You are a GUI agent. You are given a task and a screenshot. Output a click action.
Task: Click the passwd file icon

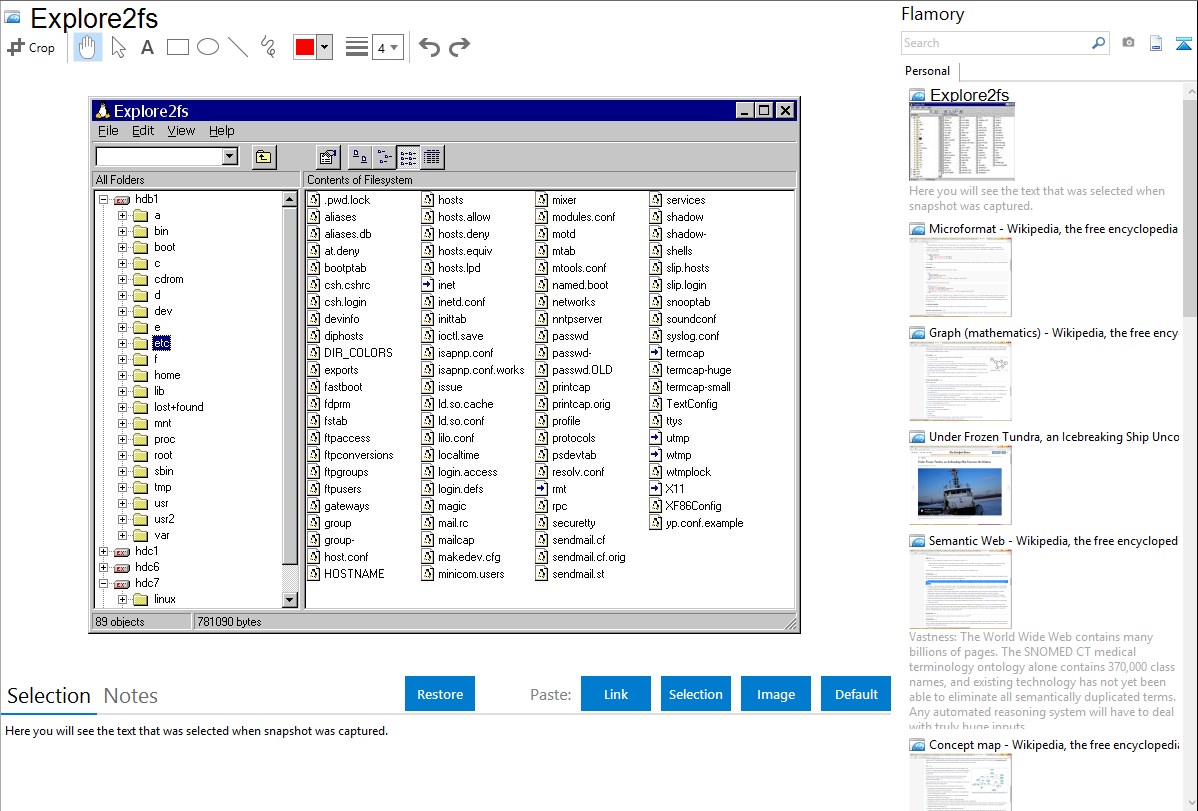[x=542, y=336]
